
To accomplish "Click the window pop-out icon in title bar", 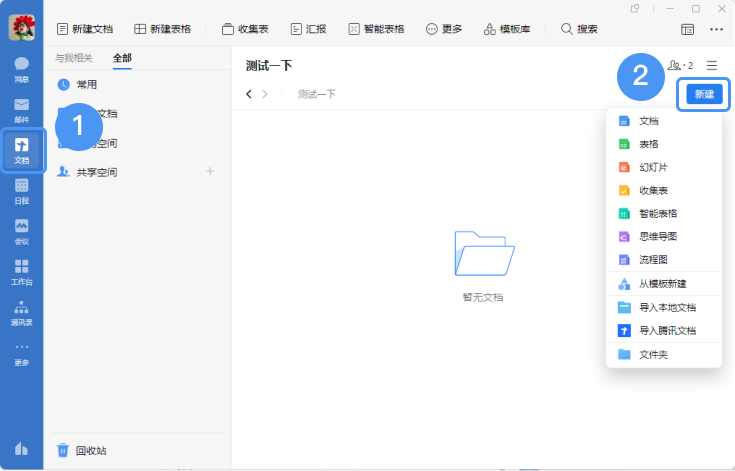I will [635, 8].
